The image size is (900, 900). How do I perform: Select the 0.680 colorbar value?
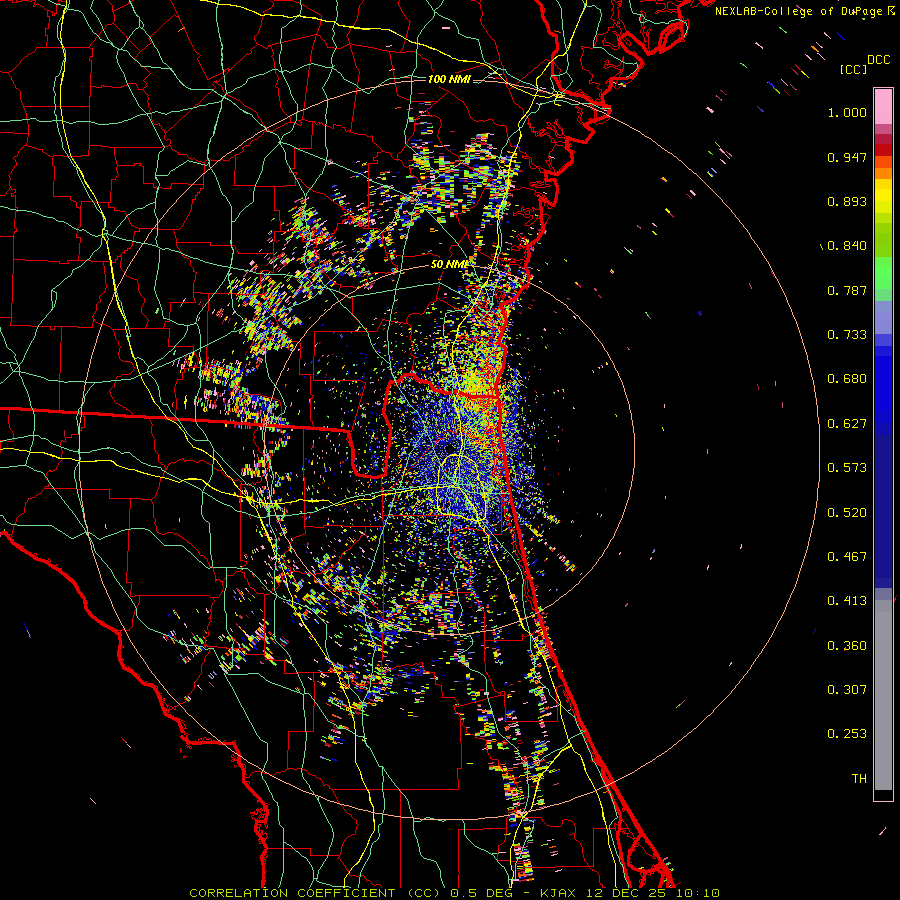847,379
